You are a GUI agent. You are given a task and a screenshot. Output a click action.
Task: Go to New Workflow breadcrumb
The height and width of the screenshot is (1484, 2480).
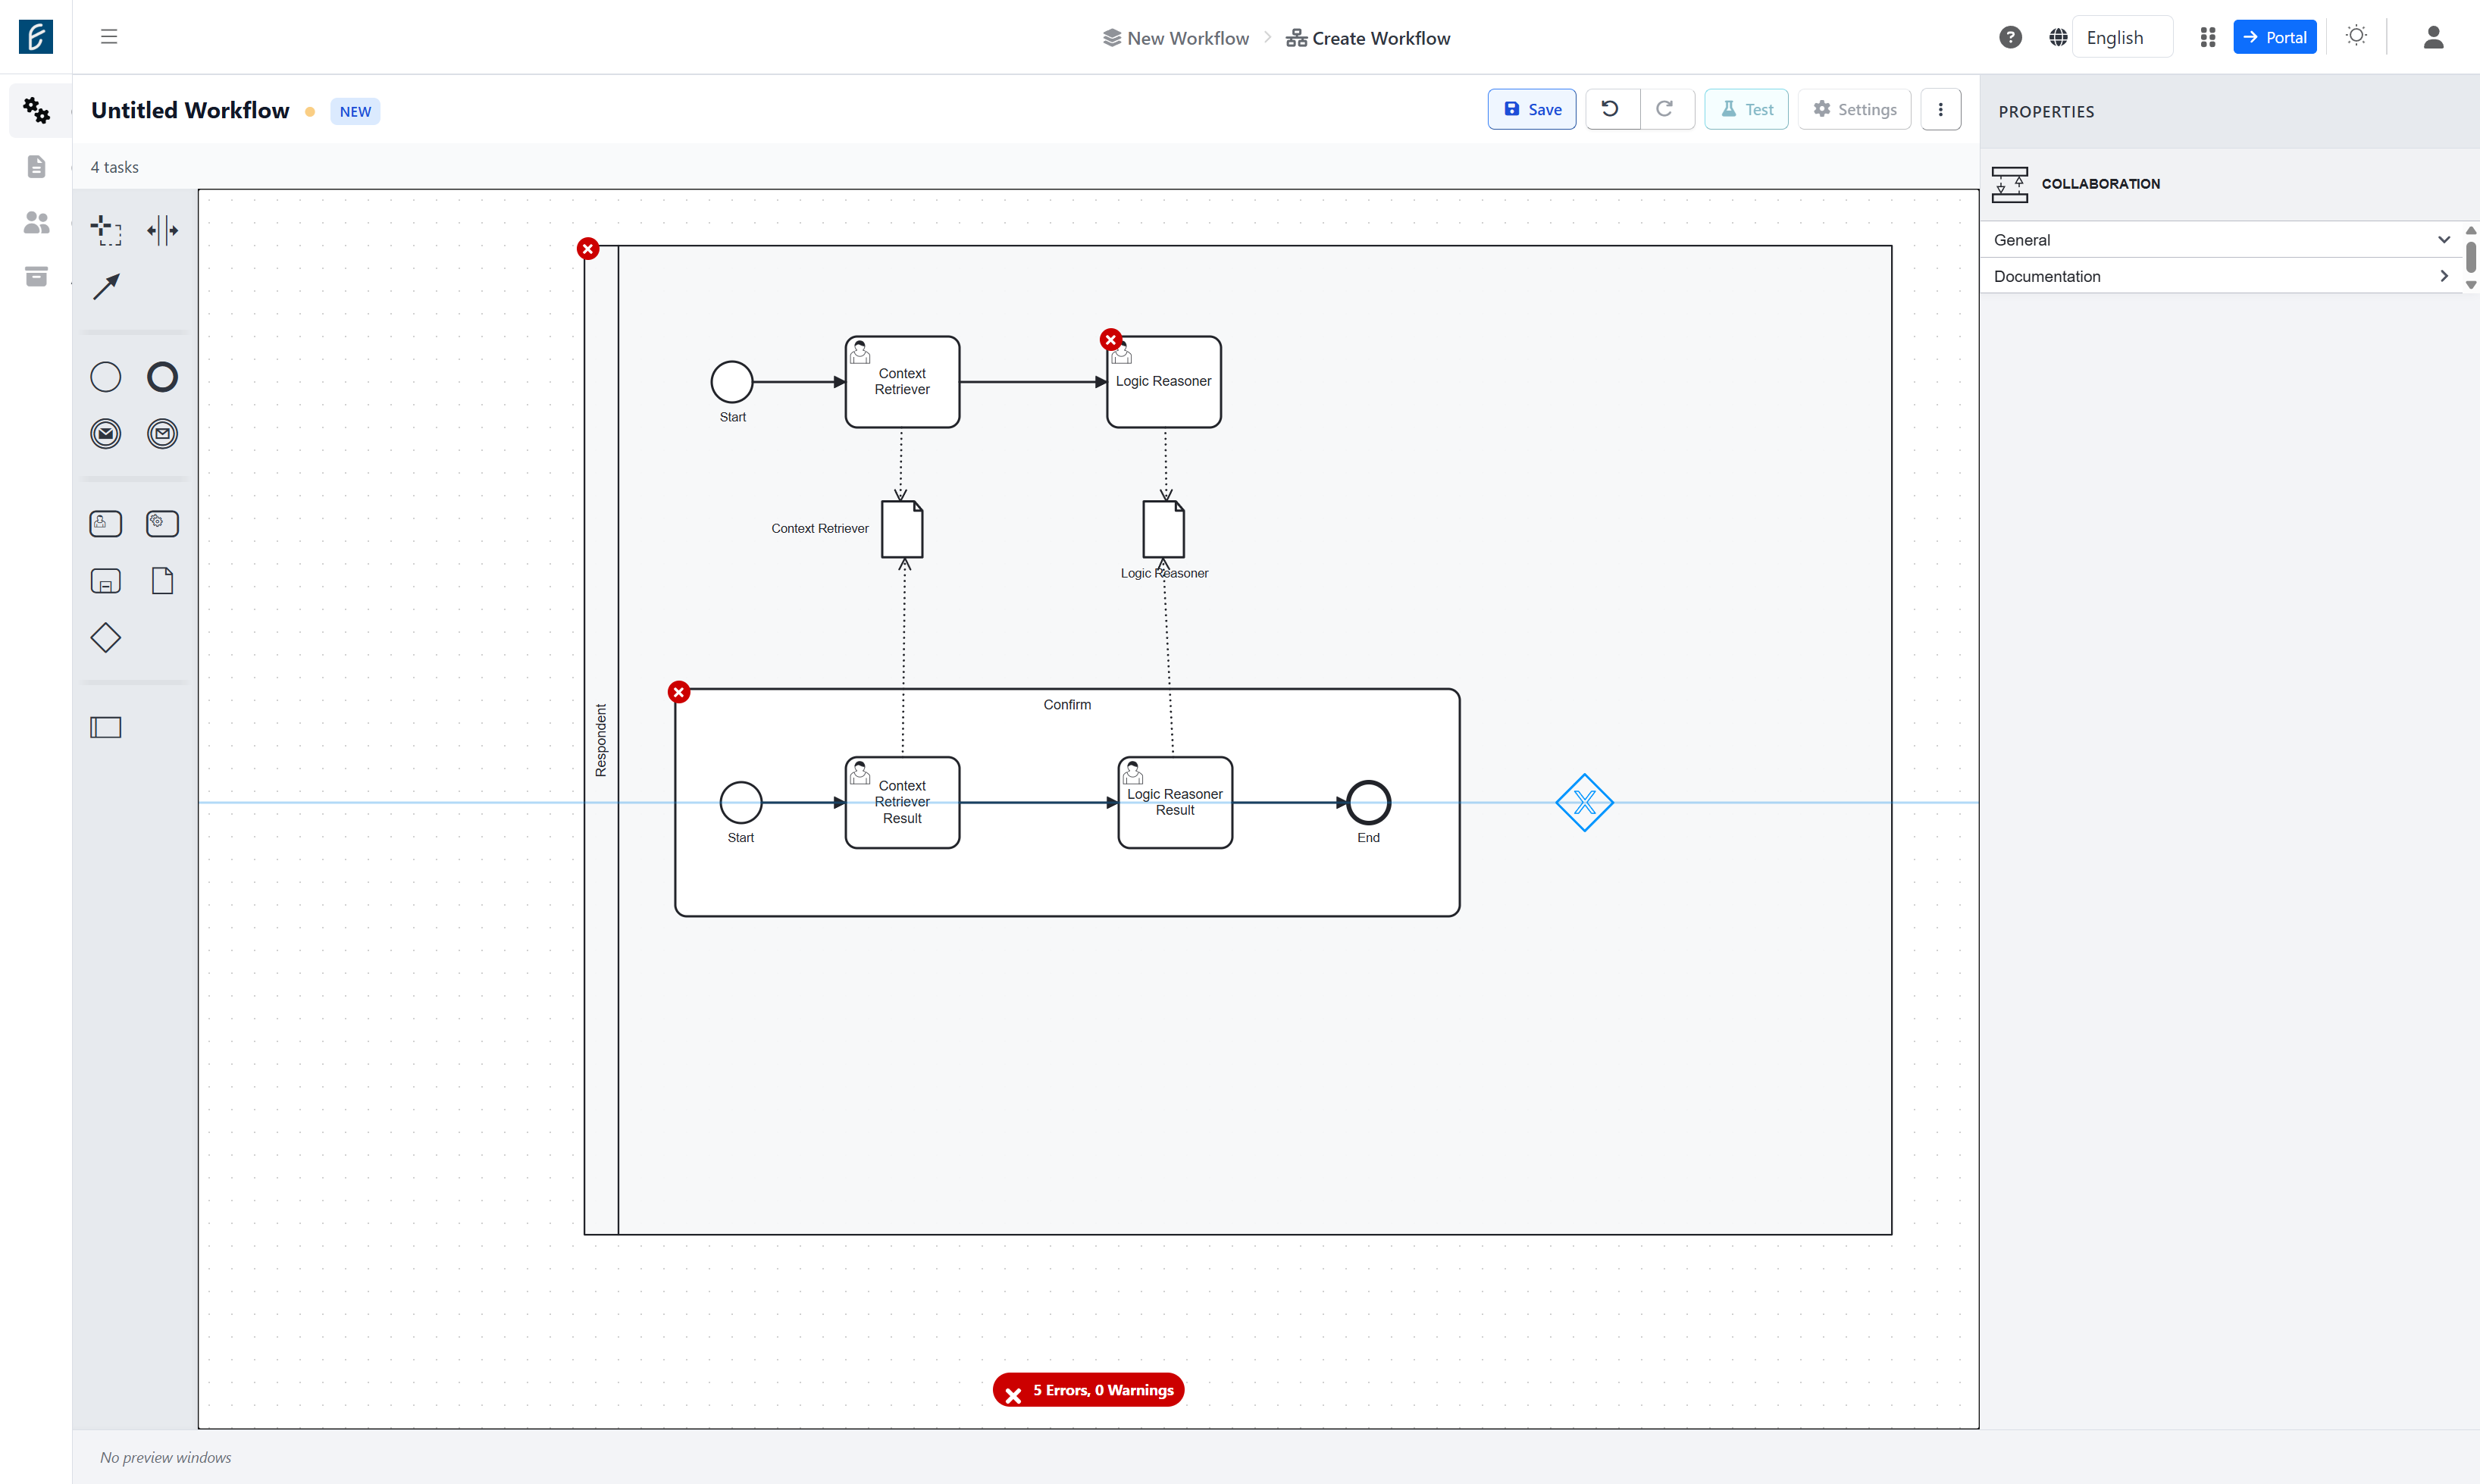(1176, 38)
